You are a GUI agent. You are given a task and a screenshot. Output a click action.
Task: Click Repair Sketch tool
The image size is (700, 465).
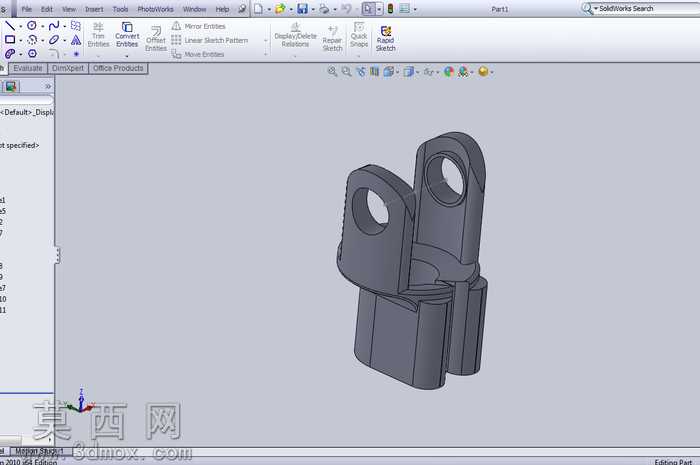click(x=332, y=38)
